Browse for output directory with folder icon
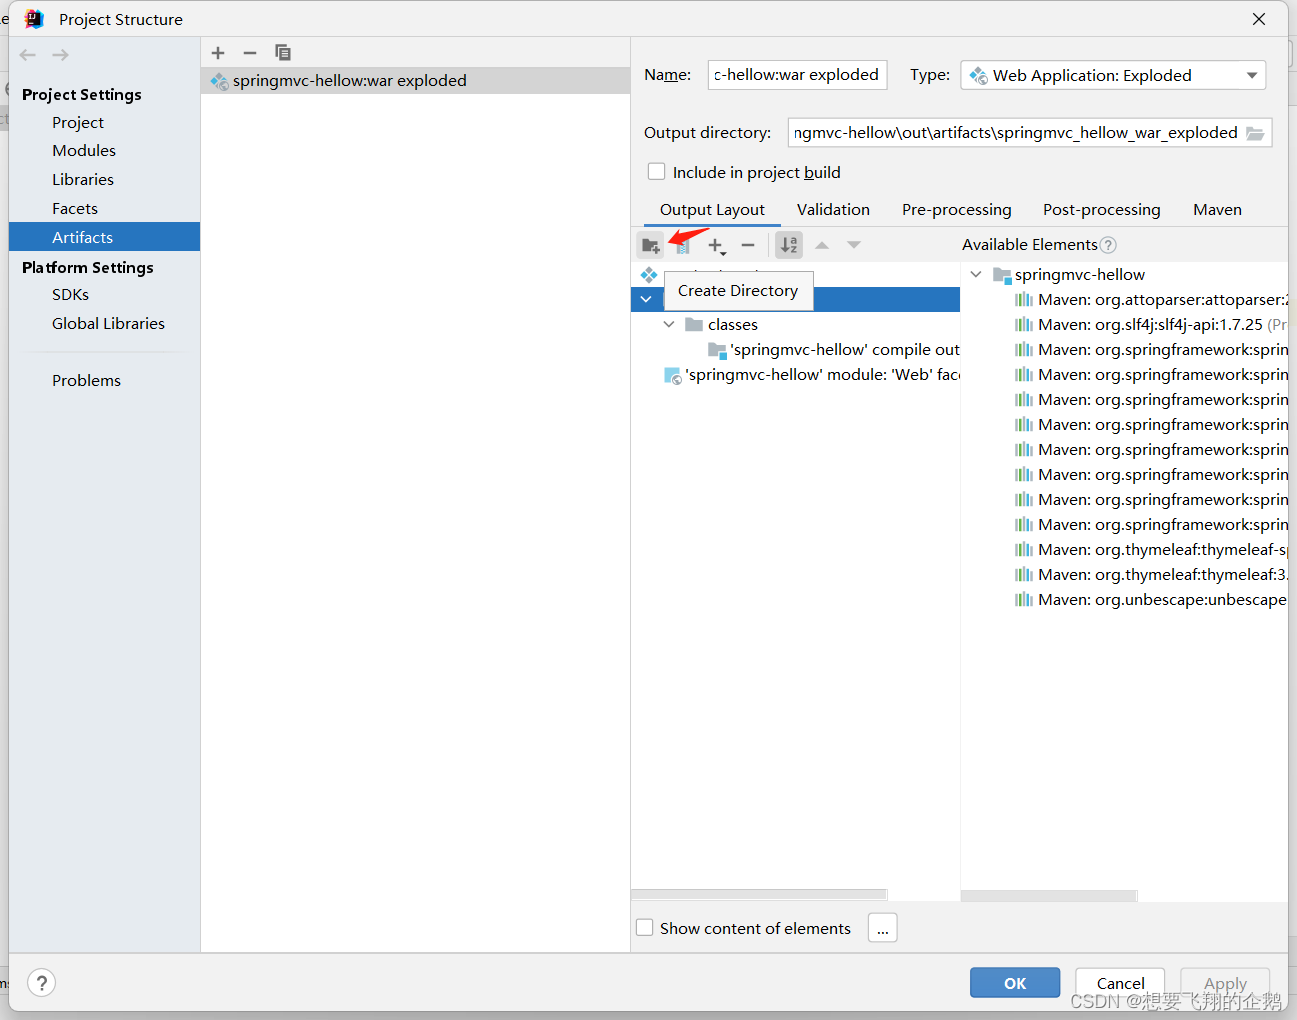The width and height of the screenshot is (1297, 1020). click(x=1255, y=133)
